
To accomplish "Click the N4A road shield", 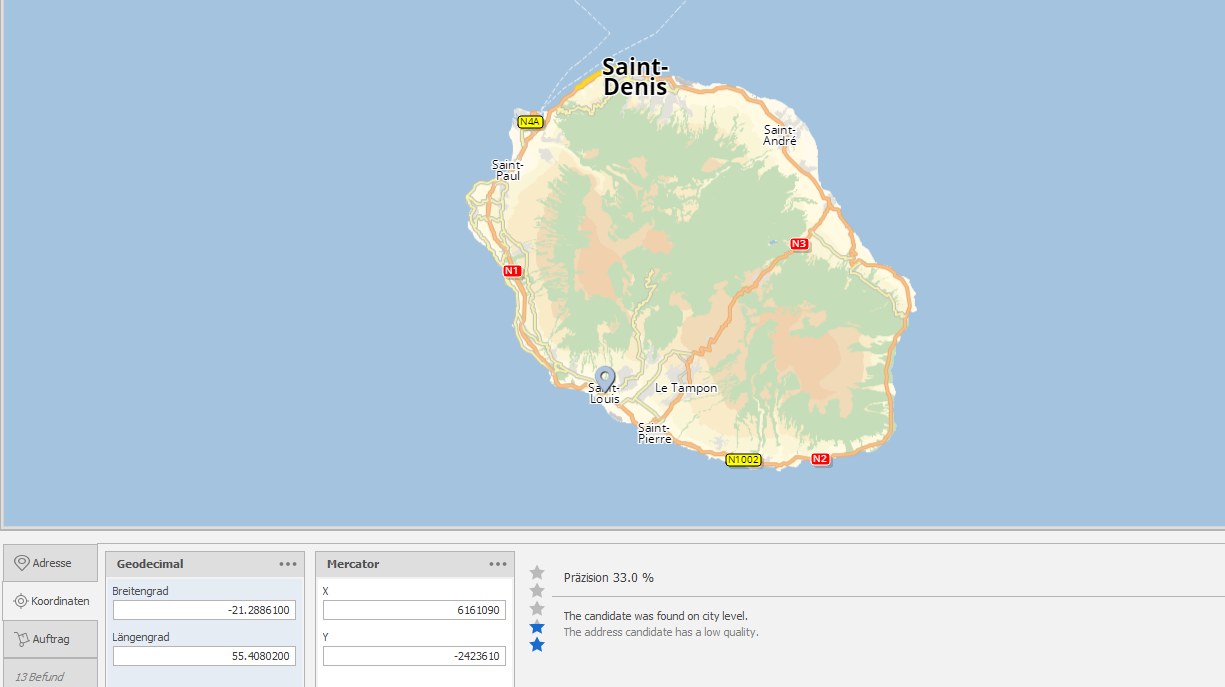I will click(530, 122).
